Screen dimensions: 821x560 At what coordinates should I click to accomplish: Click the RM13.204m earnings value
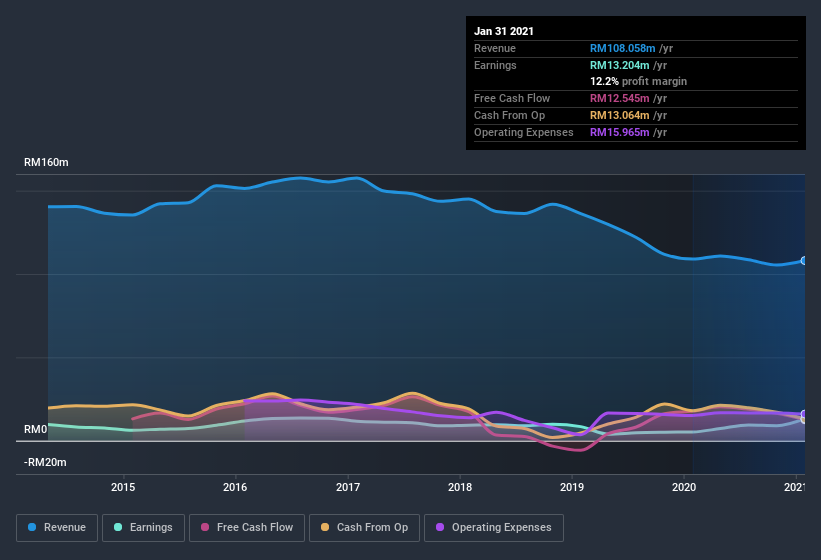[619, 65]
